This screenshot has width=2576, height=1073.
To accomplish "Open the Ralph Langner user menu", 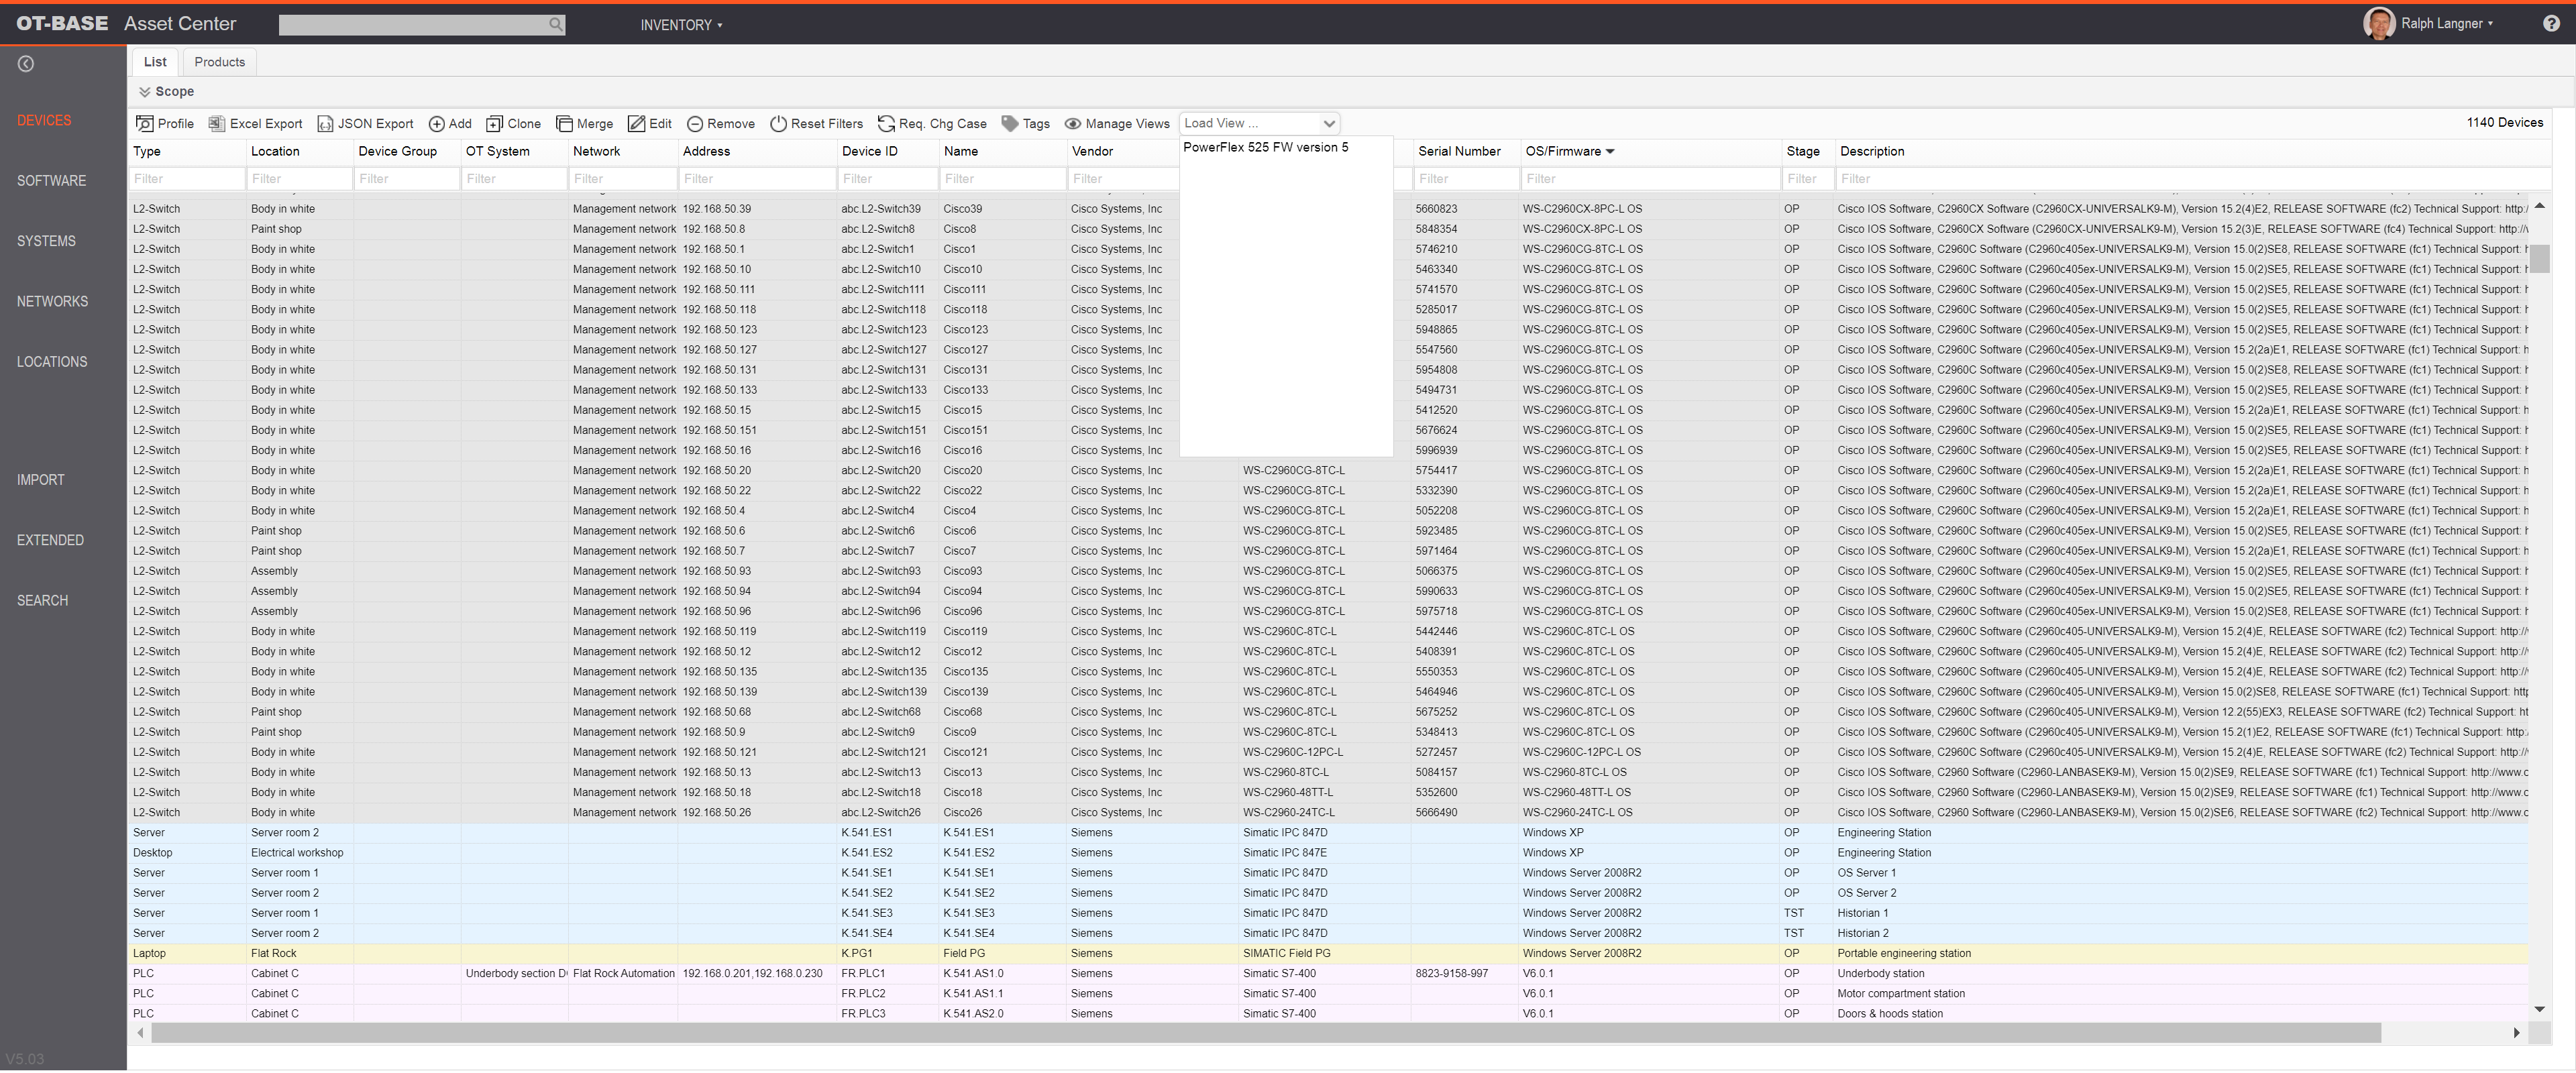I will 2447,24.
